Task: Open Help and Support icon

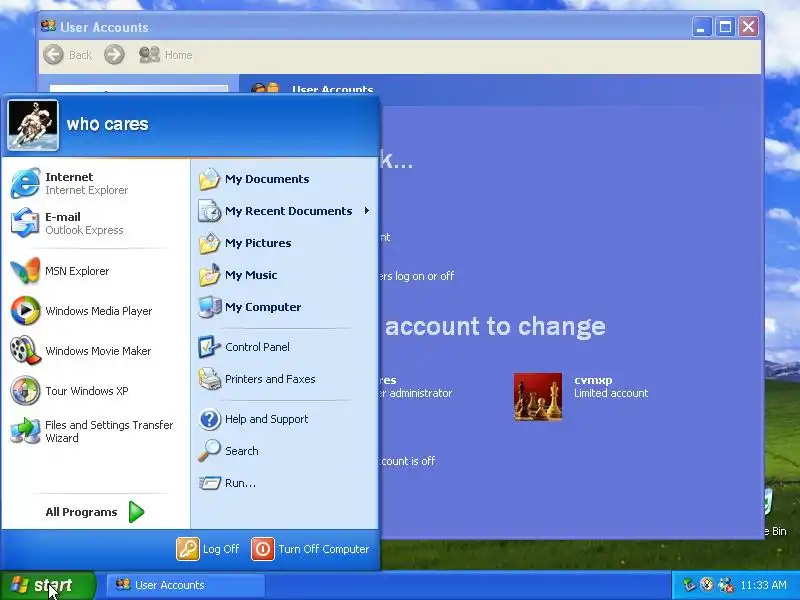Action: (x=209, y=419)
